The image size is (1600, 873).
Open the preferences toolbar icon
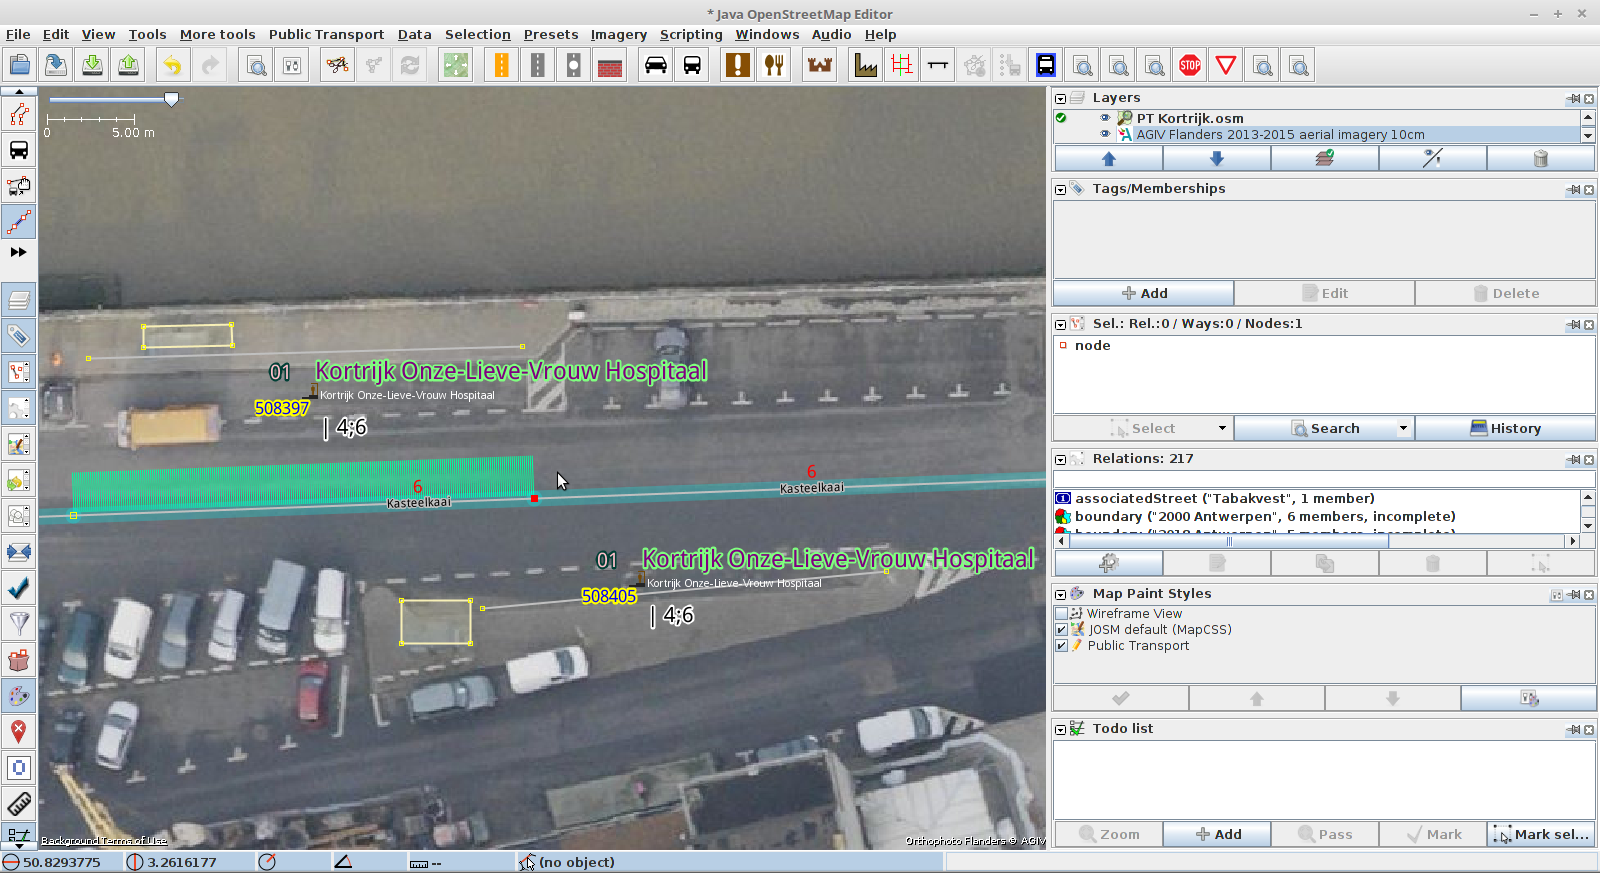click(292, 66)
